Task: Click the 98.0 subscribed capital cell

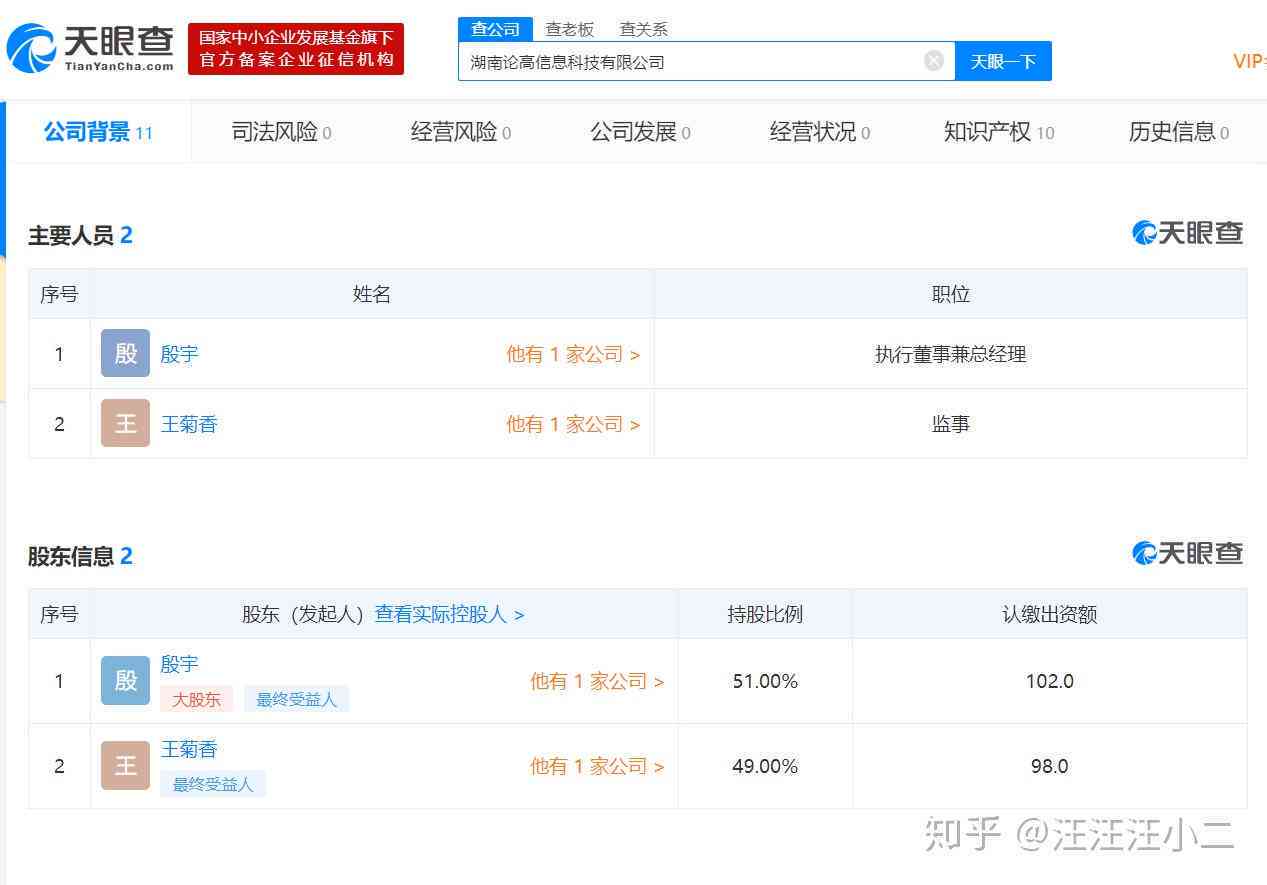Action: (x=1050, y=766)
